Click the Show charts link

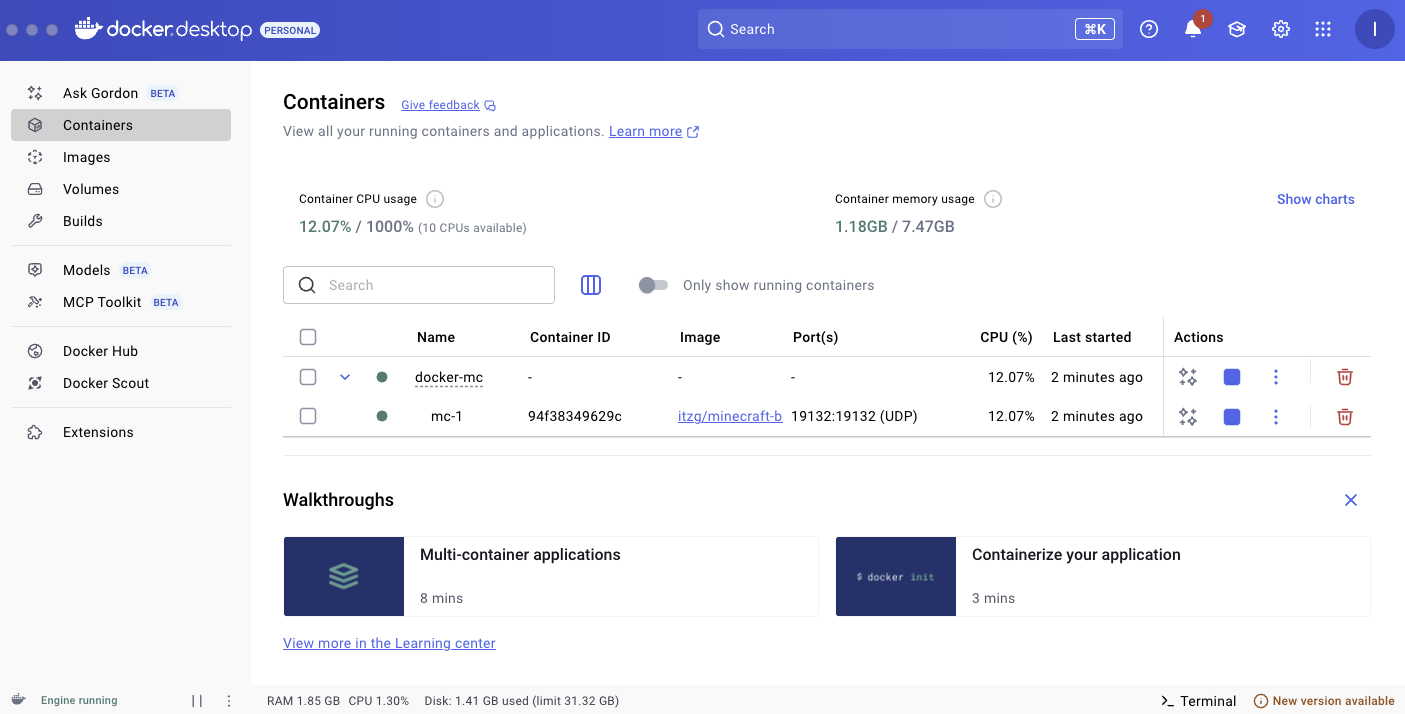pos(1315,199)
